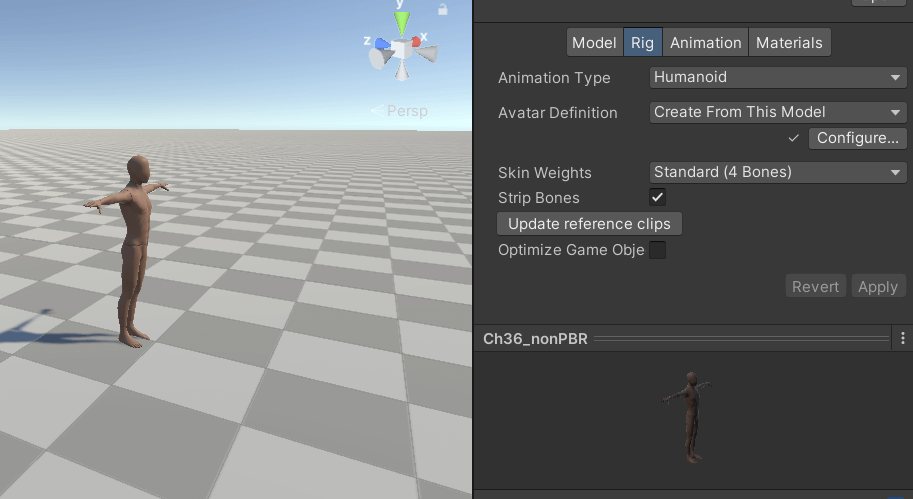The width and height of the screenshot is (913, 499).
Task: Click the Apply button
Action: pos(878,286)
